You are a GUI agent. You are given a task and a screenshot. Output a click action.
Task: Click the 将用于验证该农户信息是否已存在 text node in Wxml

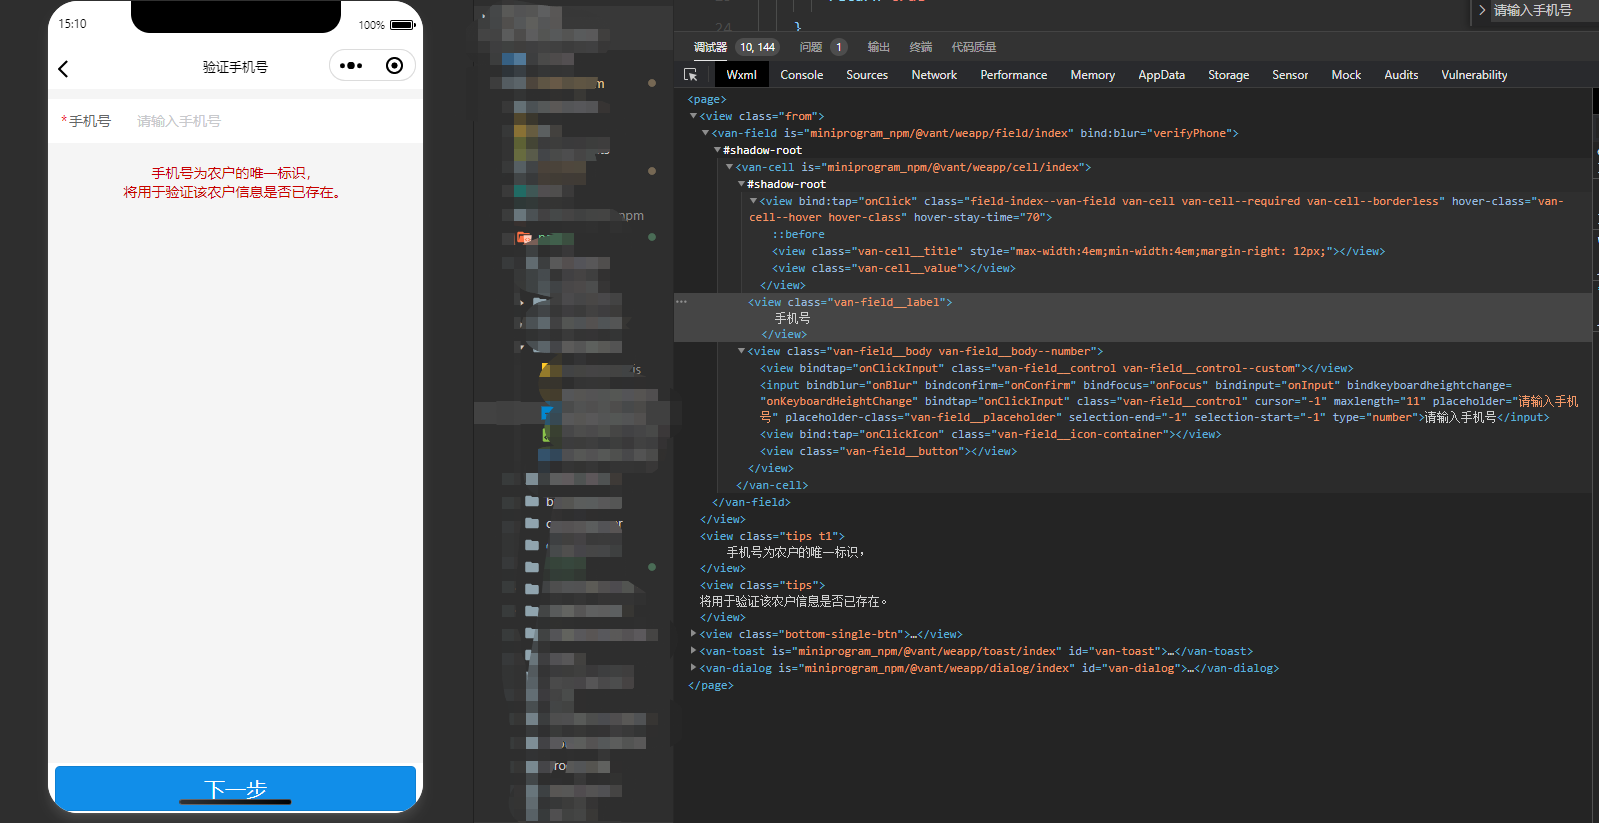(793, 601)
